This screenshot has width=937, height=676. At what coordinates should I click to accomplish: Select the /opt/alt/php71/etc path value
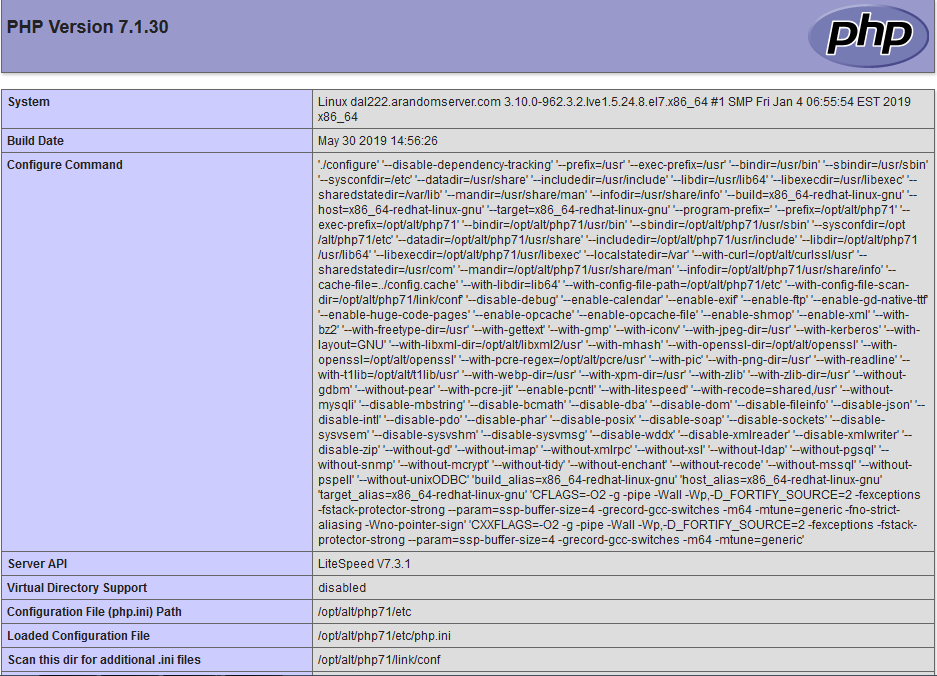[x=365, y=611]
